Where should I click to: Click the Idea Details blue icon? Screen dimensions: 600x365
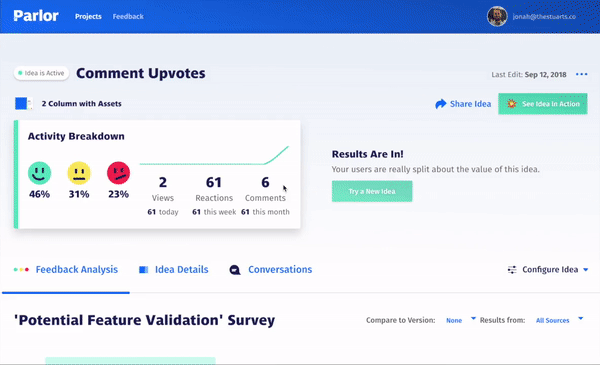click(x=143, y=270)
